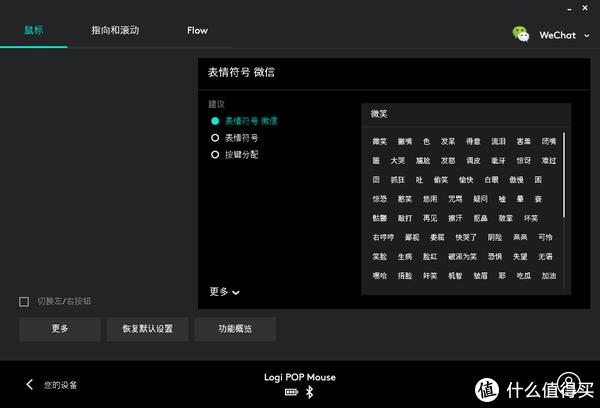The image size is (600, 408).
Task: Select the 表情符号 微信 radio option
Action: (x=215, y=121)
